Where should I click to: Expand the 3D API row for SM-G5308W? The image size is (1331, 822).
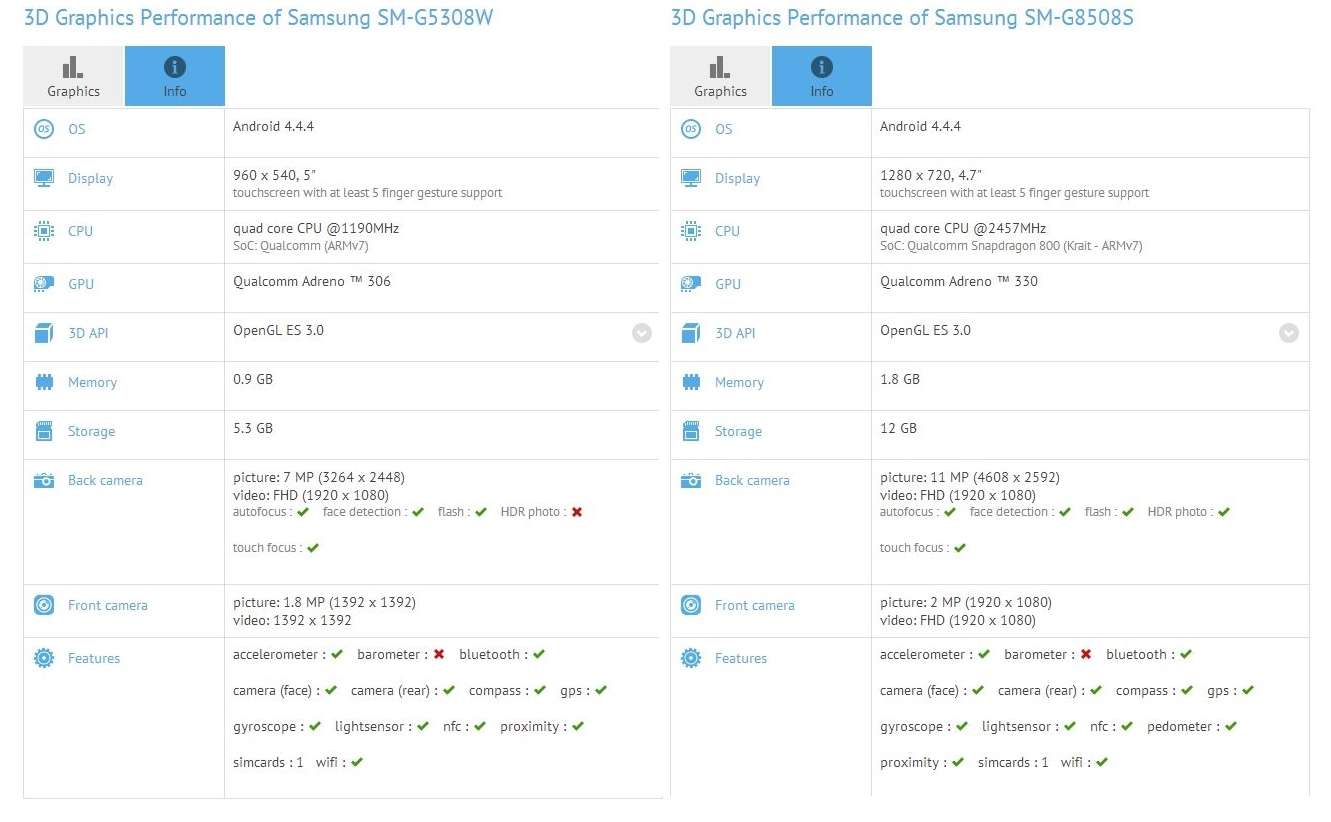(x=642, y=333)
